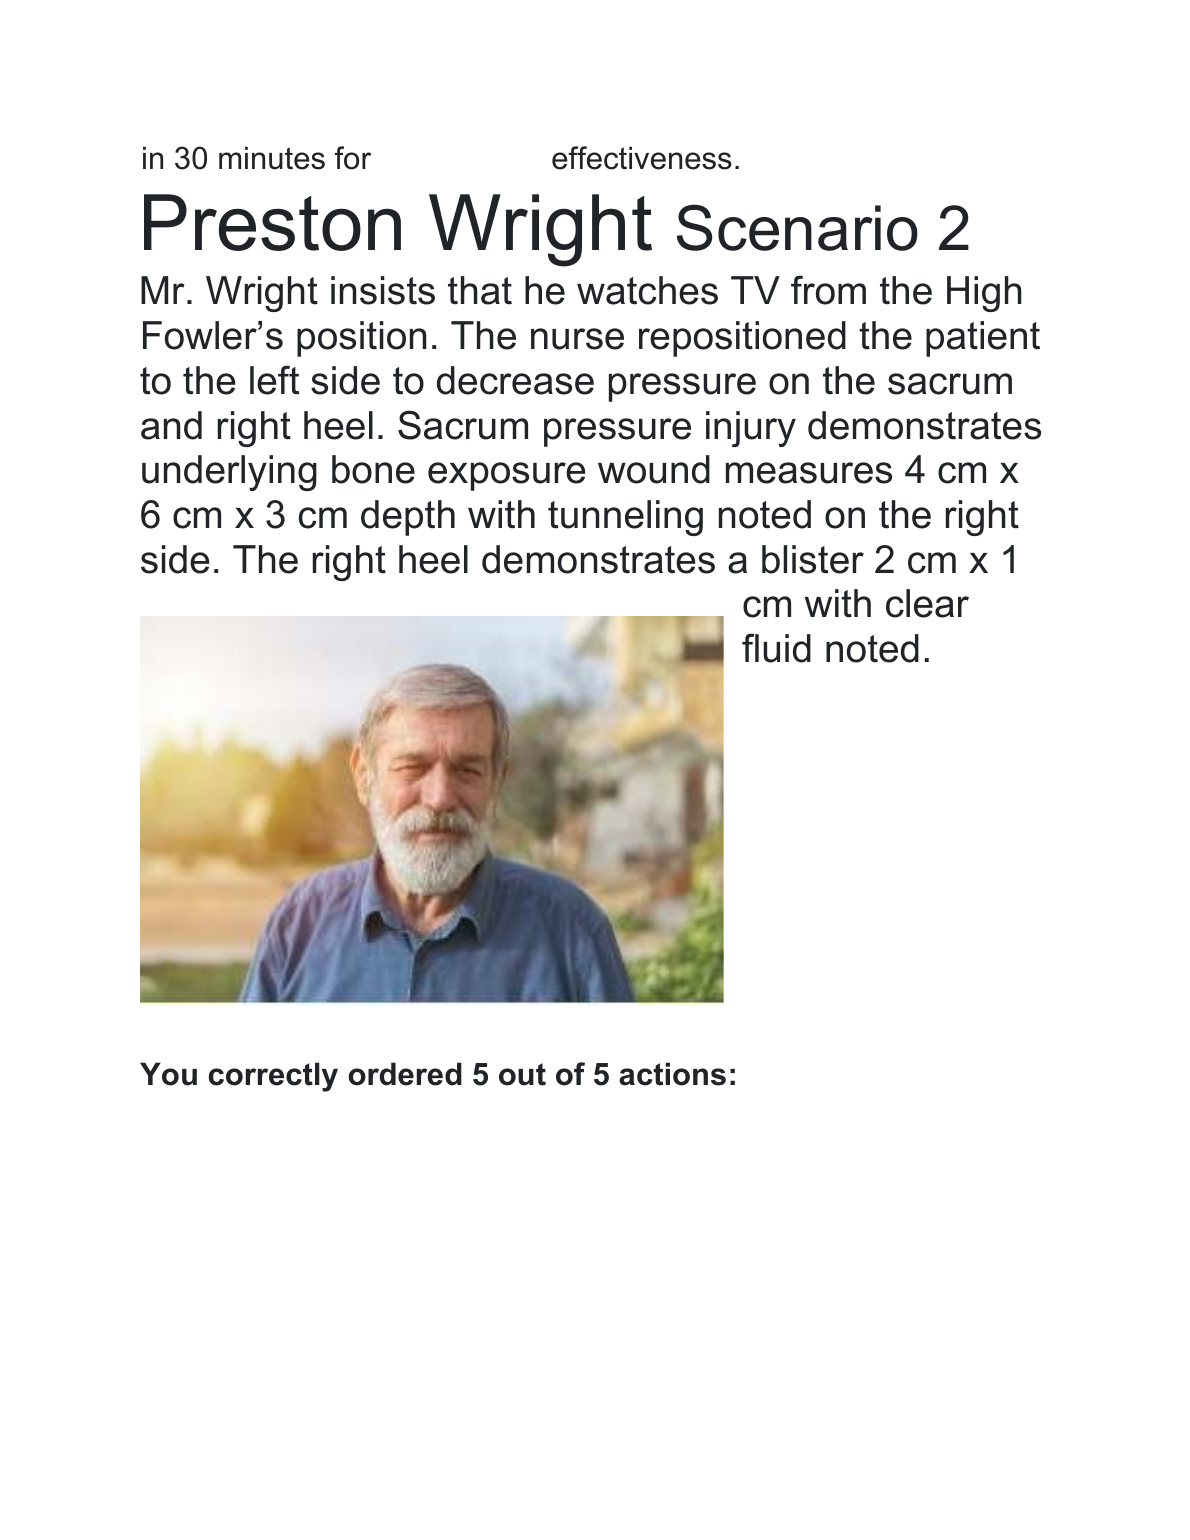Click the photo of the bearded man
The image size is (1190, 1540).
coord(431,809)
